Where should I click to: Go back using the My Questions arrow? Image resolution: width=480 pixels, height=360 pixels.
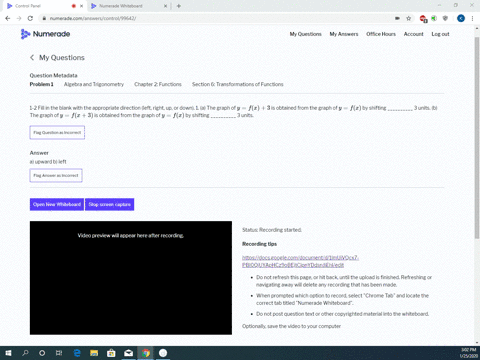click(x=32, y=58)
